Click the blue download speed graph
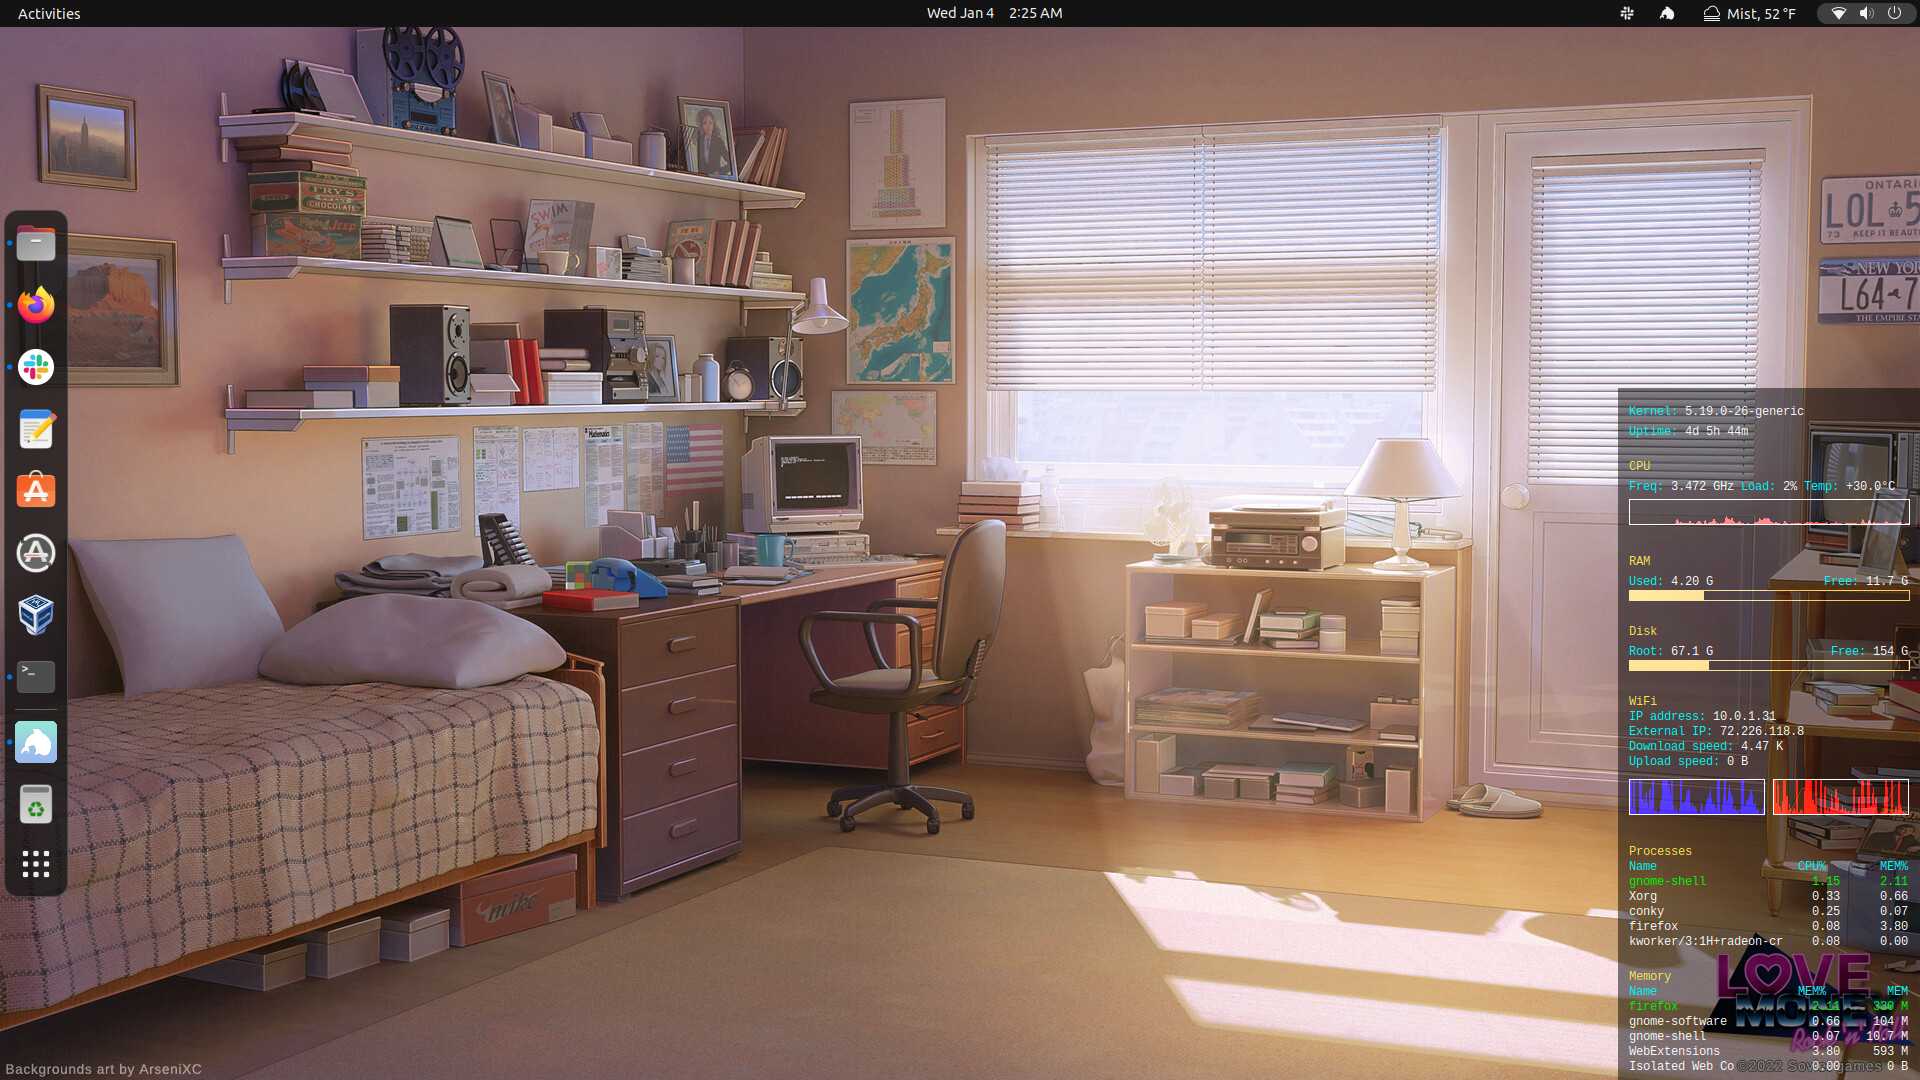 [1696, 797]
